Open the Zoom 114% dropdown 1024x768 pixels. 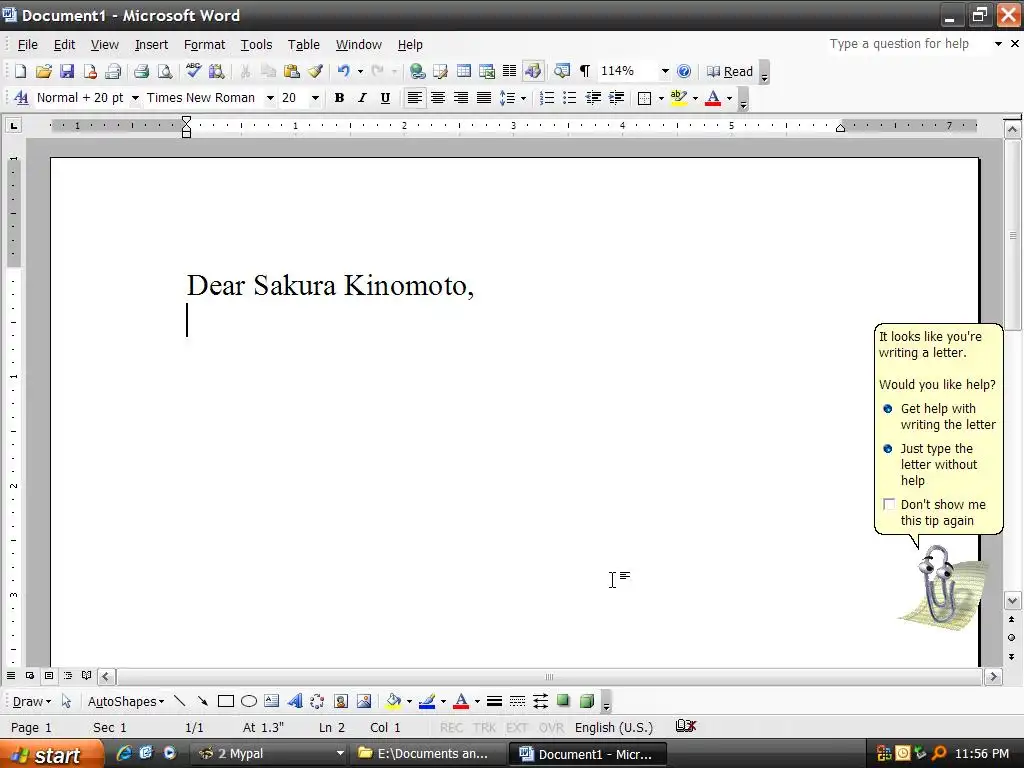(665, 71)
